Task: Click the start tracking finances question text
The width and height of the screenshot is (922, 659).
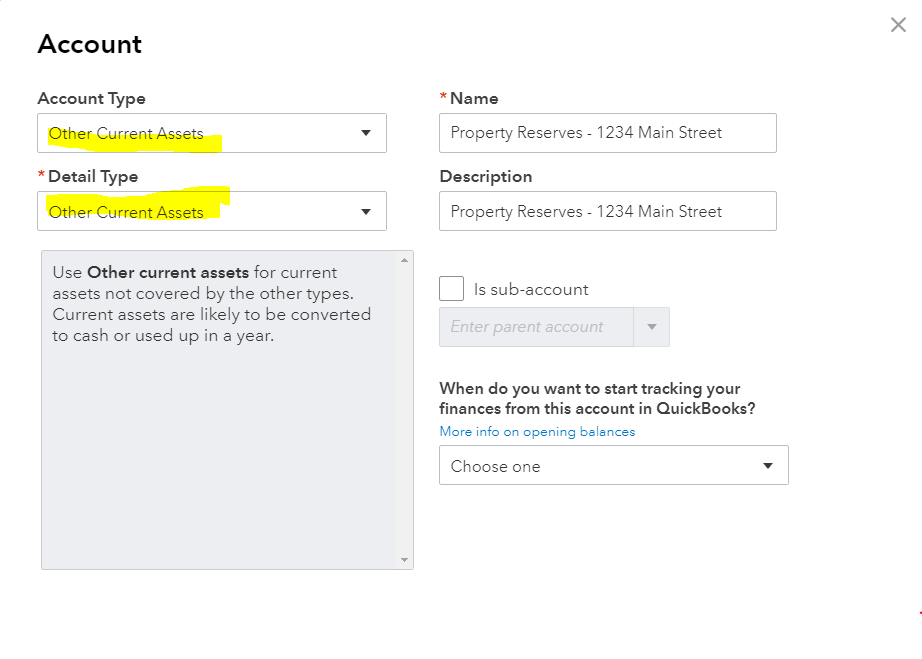Action: (597, 398)
